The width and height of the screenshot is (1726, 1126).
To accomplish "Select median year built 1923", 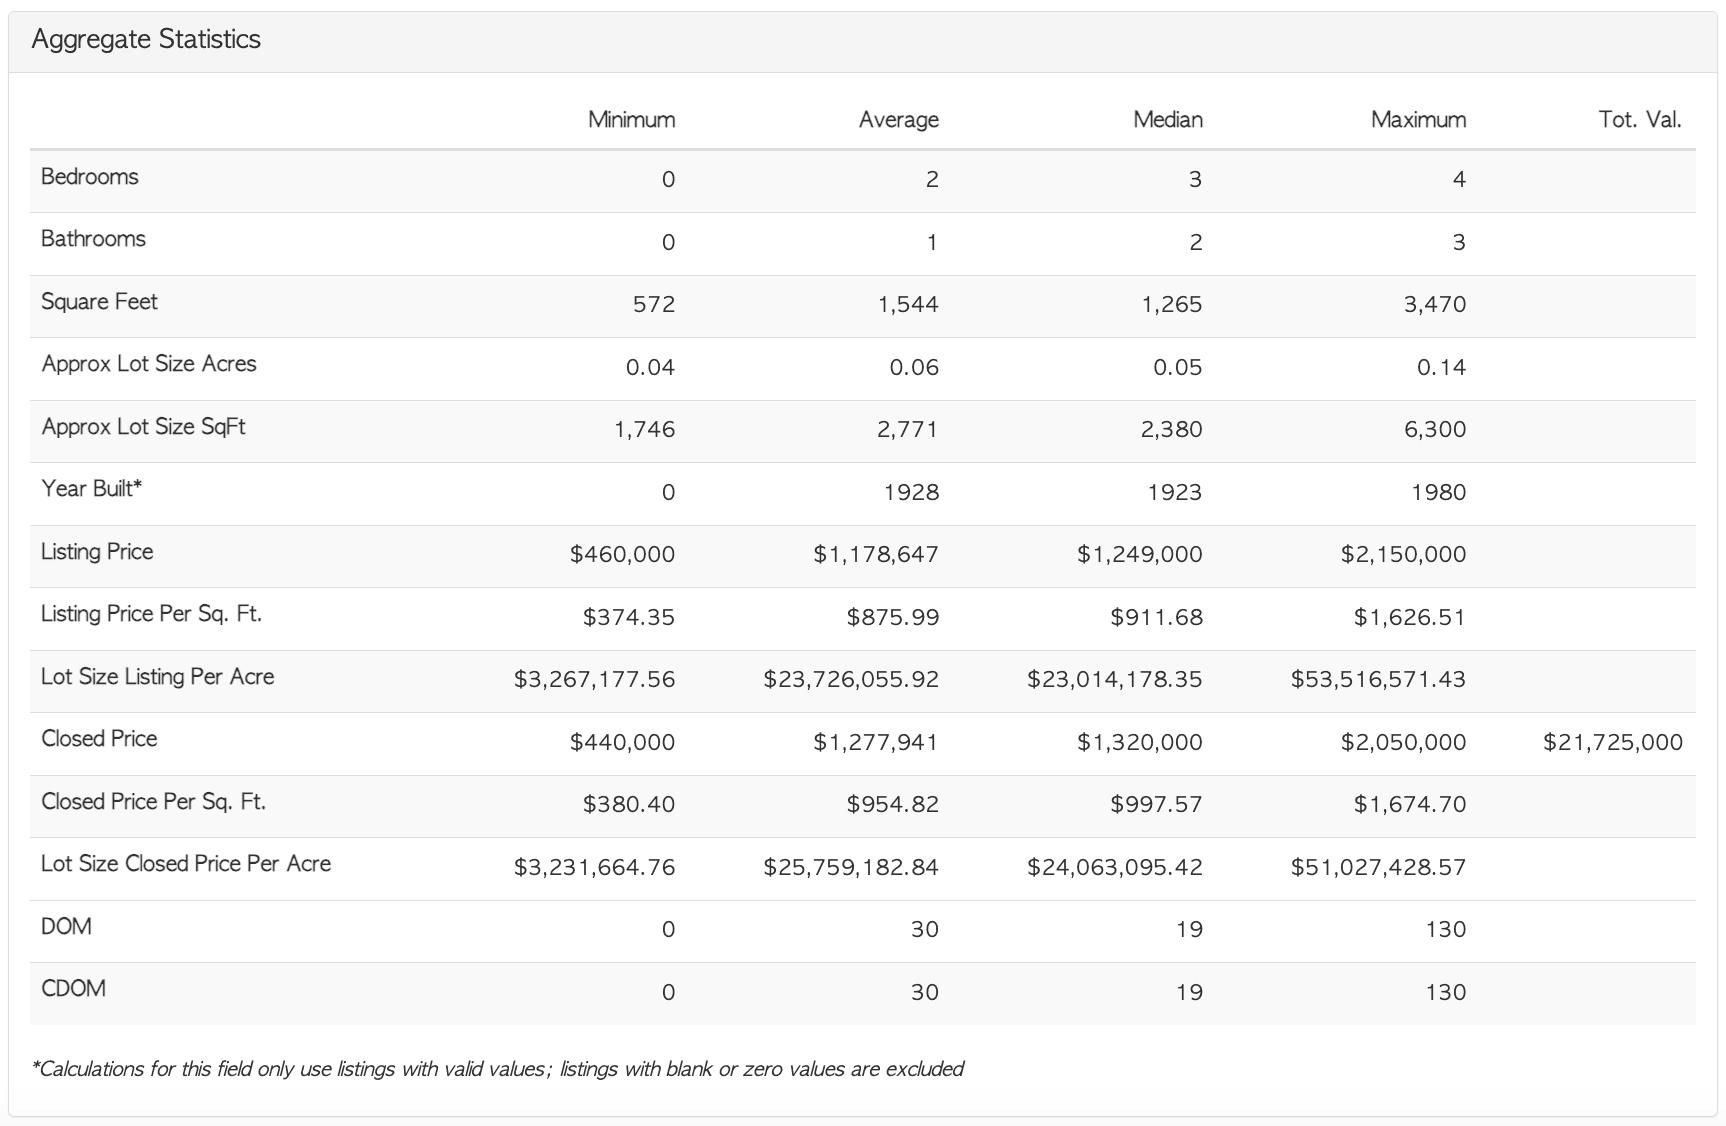I will [1175, 492].
